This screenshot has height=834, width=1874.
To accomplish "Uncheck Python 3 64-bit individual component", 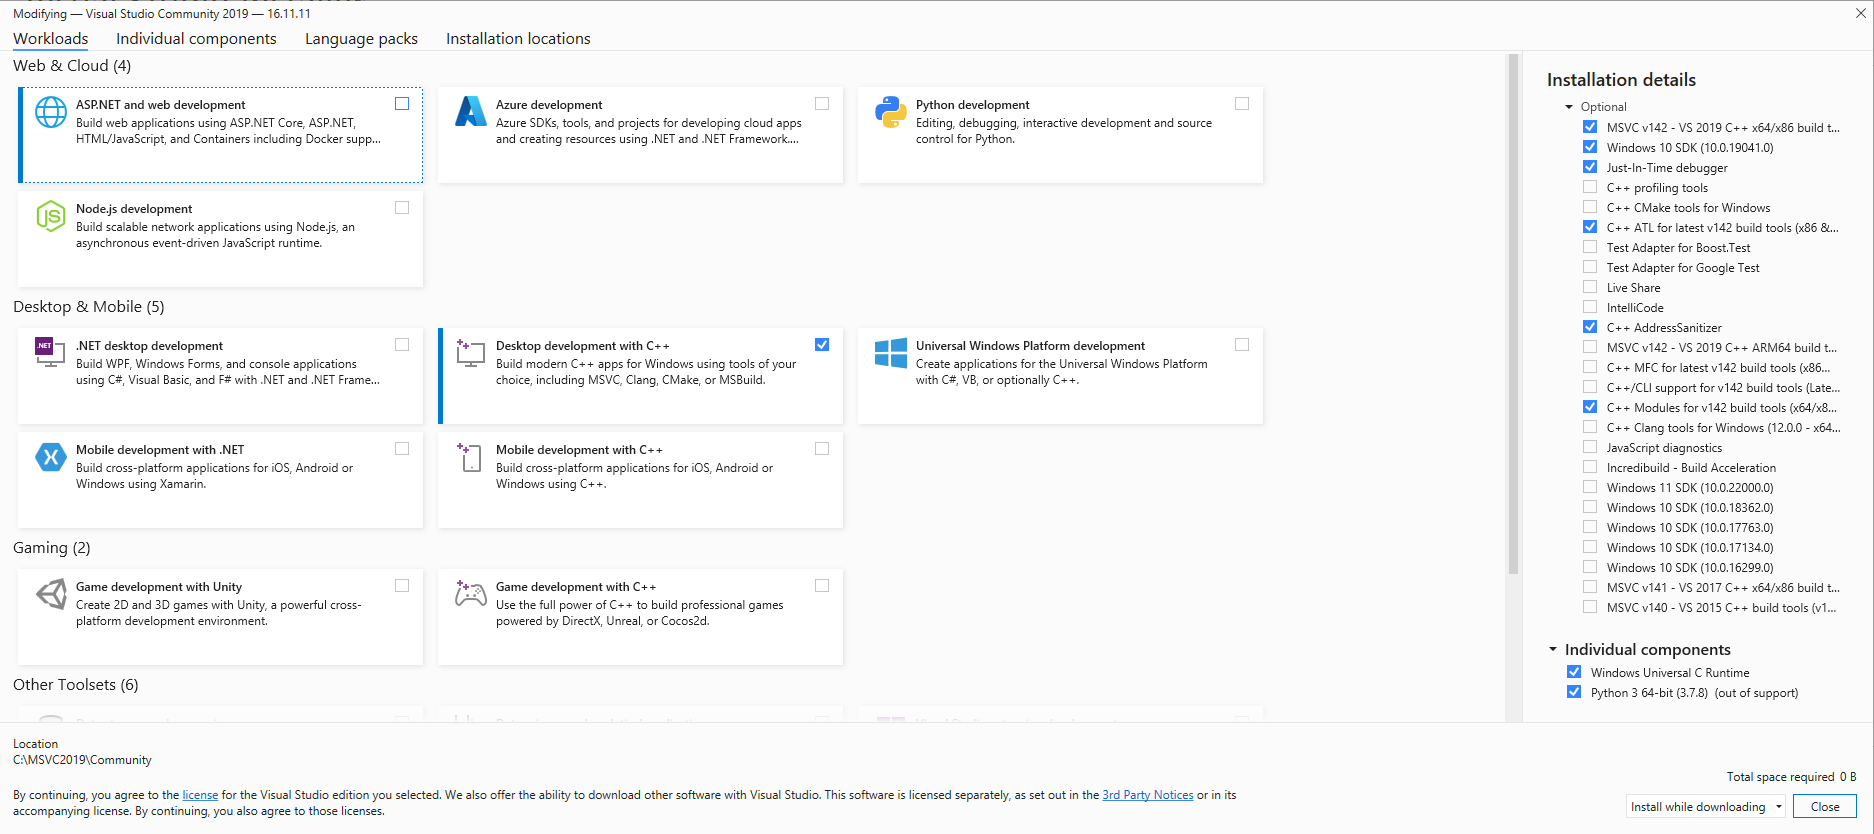I will click(x=1574, y=692).
